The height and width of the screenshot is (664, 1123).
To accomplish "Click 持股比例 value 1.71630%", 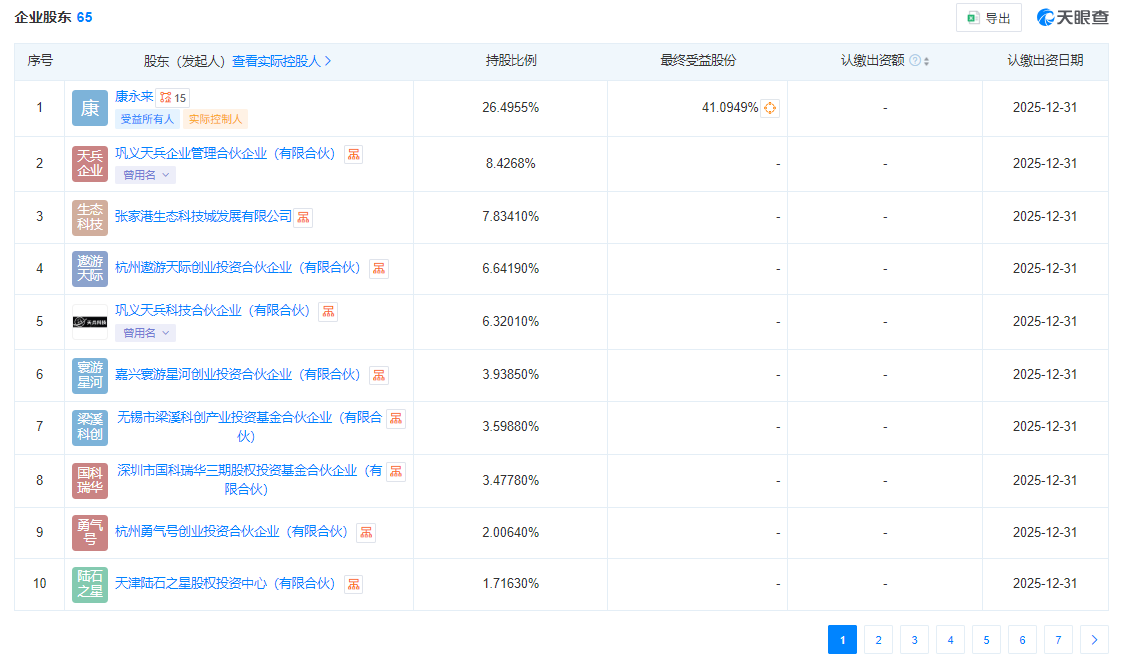I will pyautogui.click(x=510, y=583).
